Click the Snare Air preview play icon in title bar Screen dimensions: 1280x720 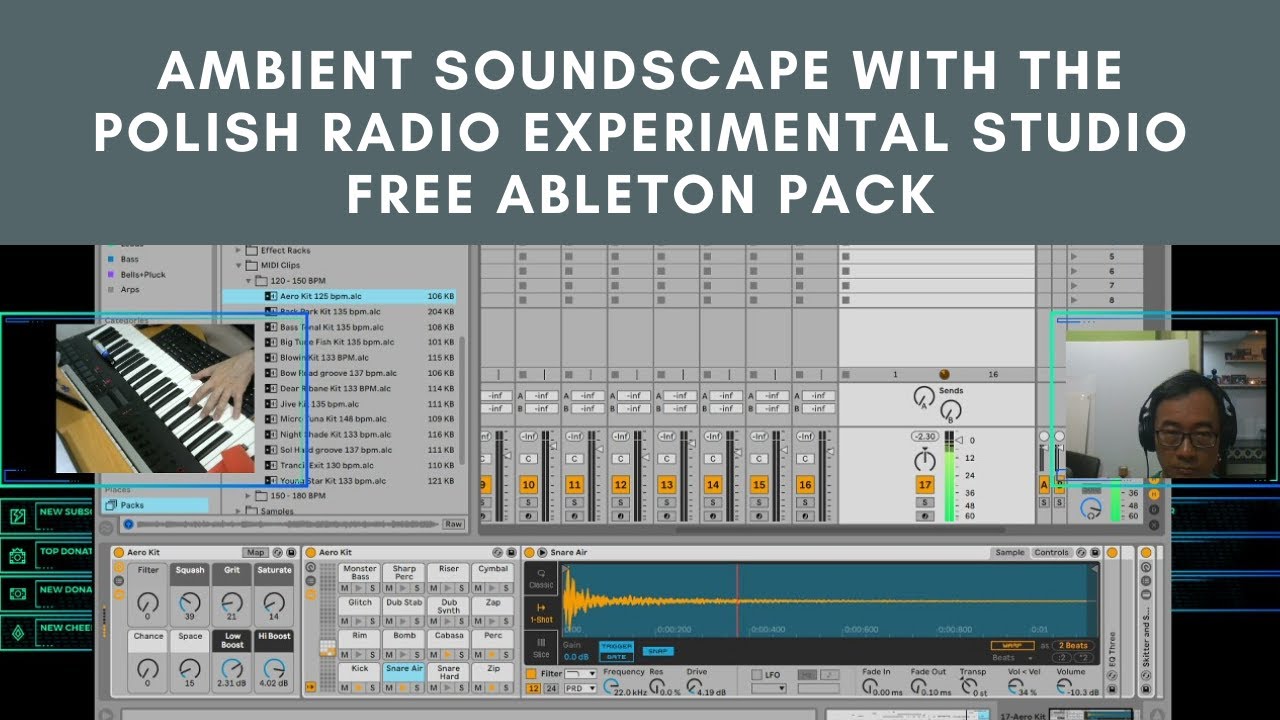(x=542, y=552)
